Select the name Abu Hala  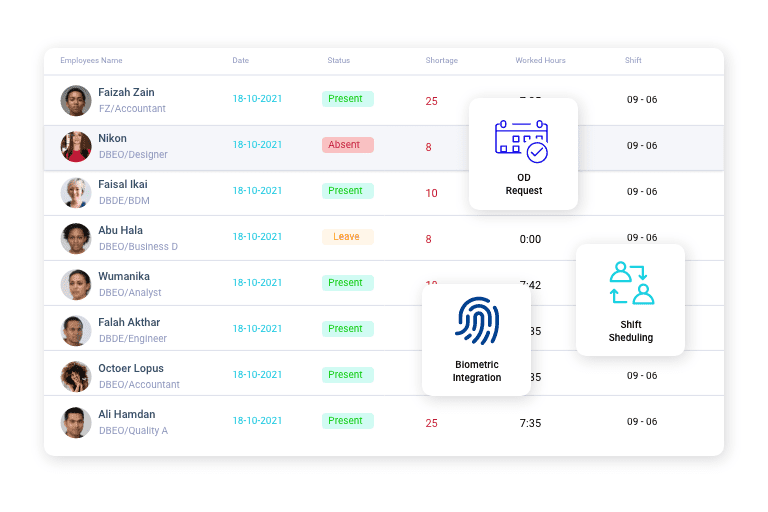pos(120,230)
